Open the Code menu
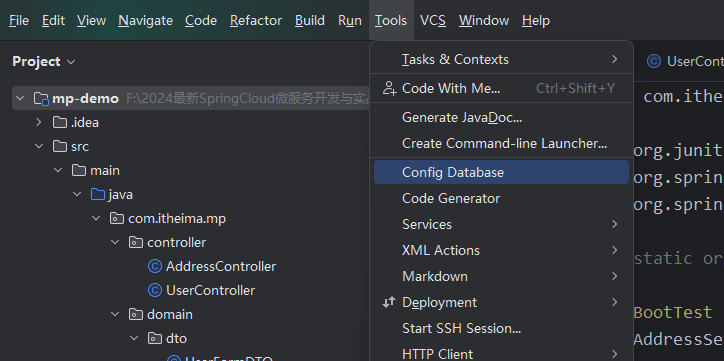 pyautogui.click(x=201, y=21)
